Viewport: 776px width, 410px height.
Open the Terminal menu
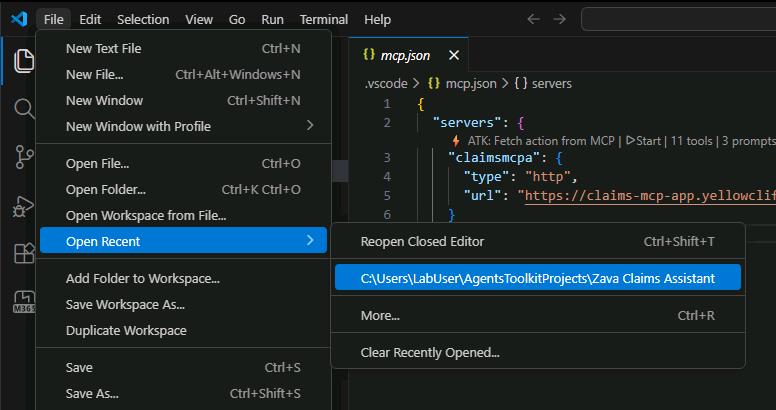[324, 19]
